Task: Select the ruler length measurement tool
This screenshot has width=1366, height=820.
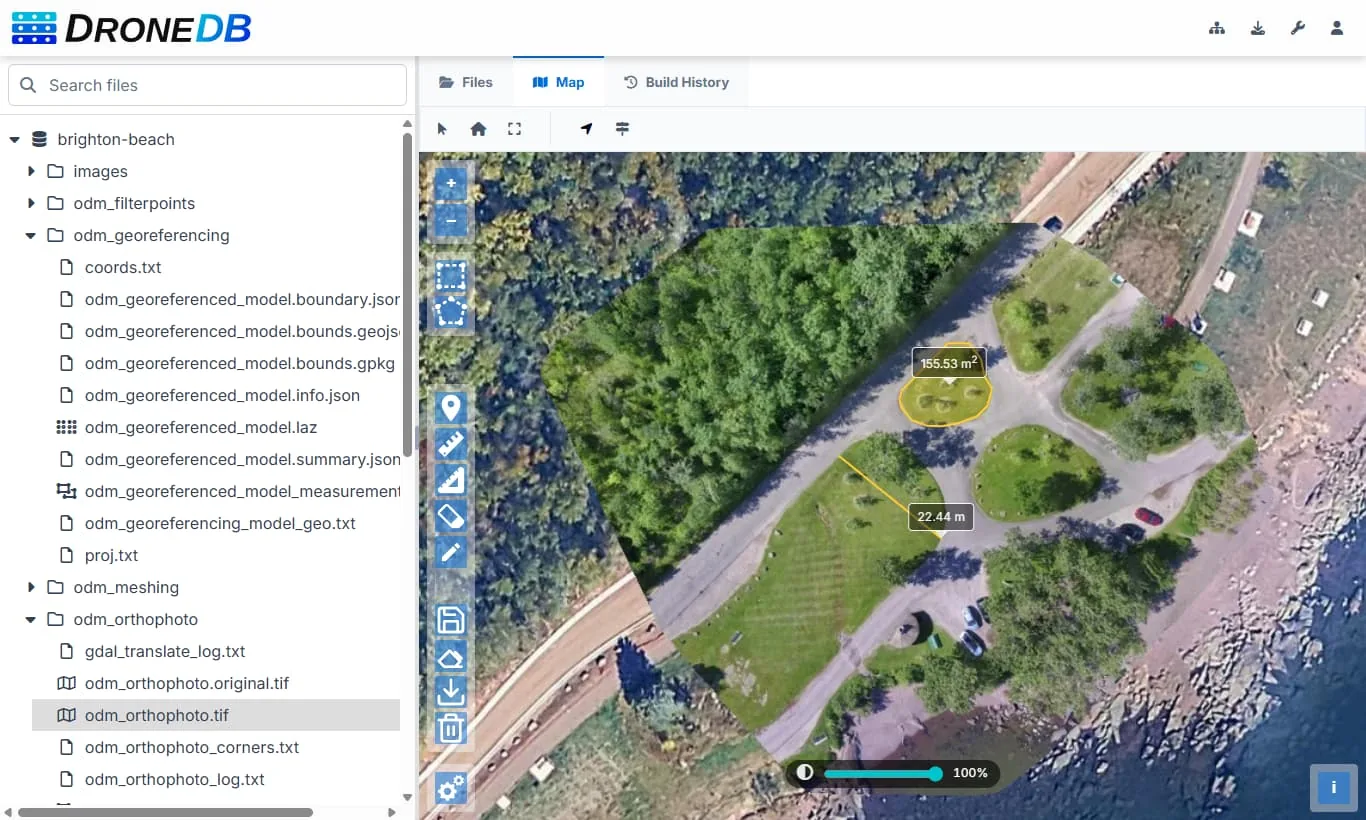Action: 451,444
